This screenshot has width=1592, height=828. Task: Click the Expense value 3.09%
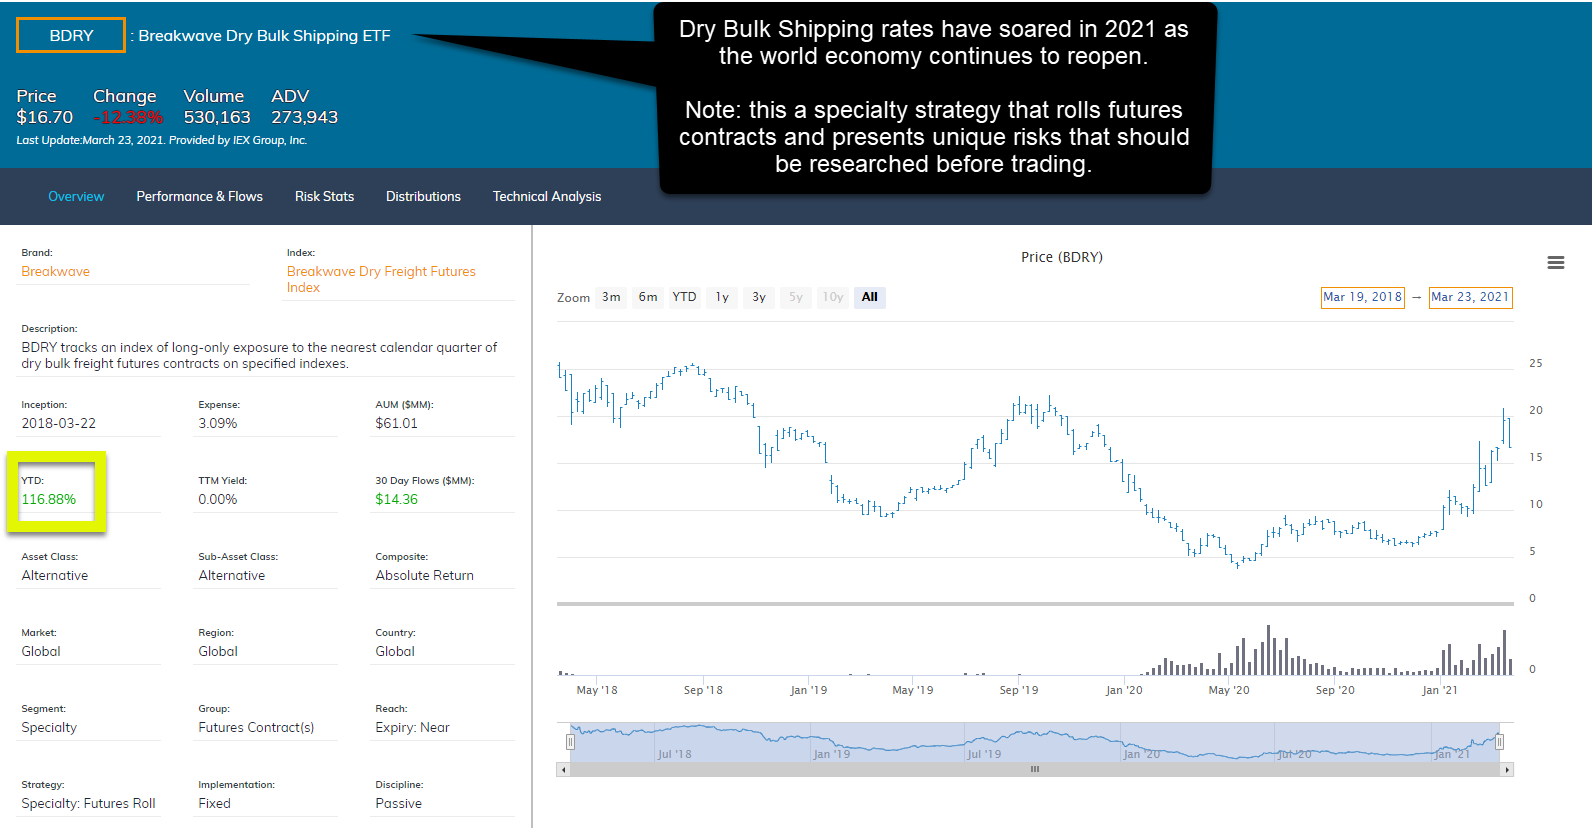218,423
